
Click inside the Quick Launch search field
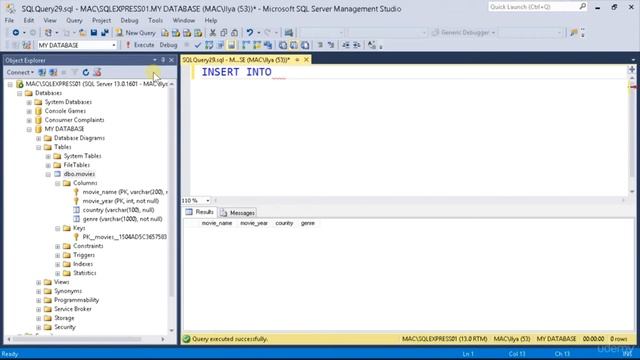coord(533,7)
